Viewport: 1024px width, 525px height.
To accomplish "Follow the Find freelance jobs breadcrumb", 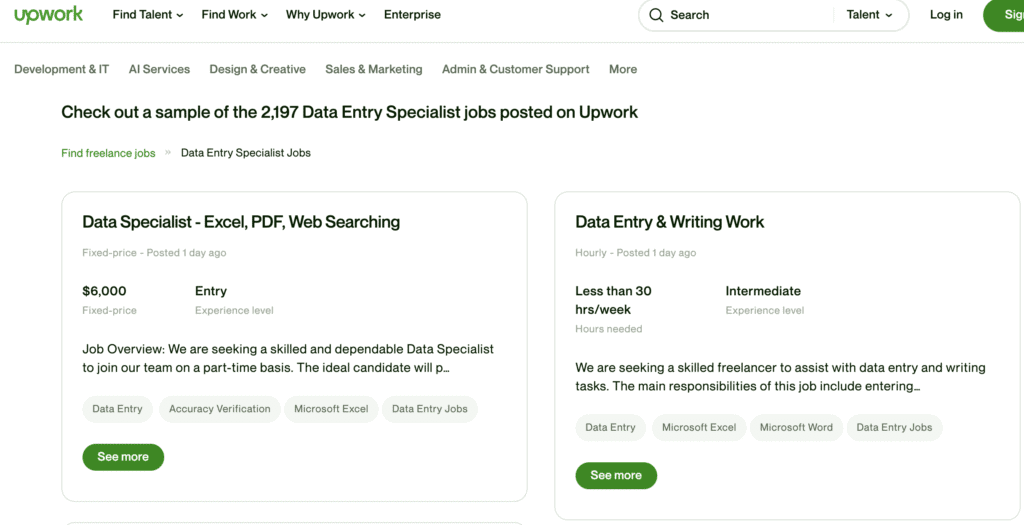I will tap(108, 153).
